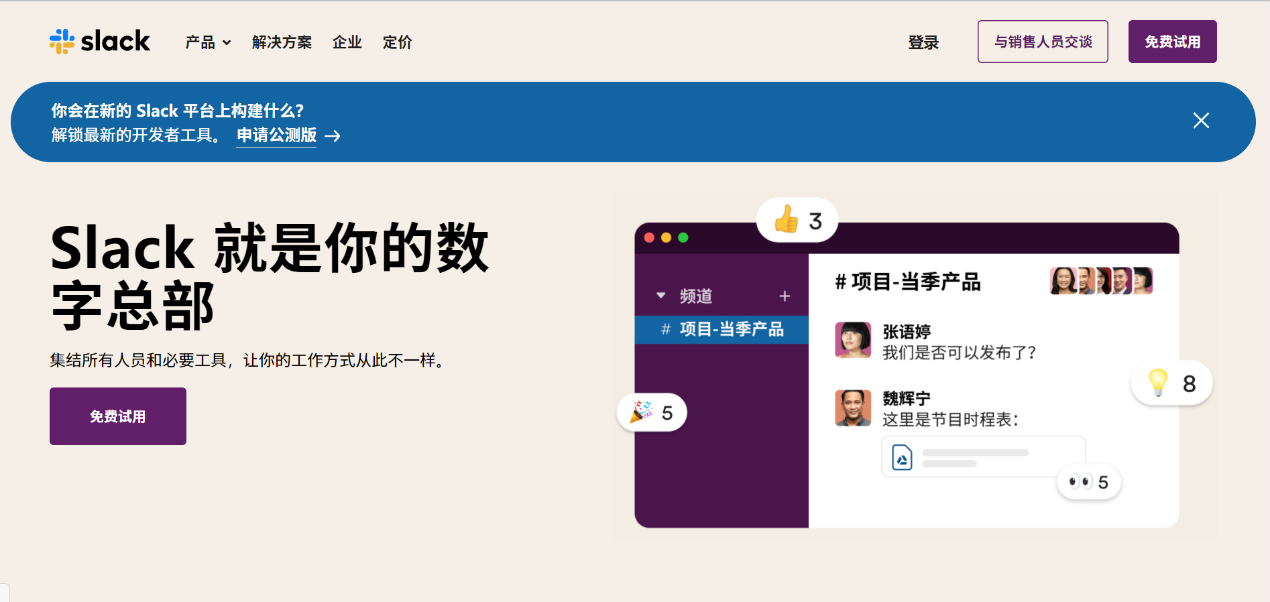Image resolution: width=1270 pixels, height=602 pixels.
Task: Click the member avatars group in channel header
Action: 1101,281
